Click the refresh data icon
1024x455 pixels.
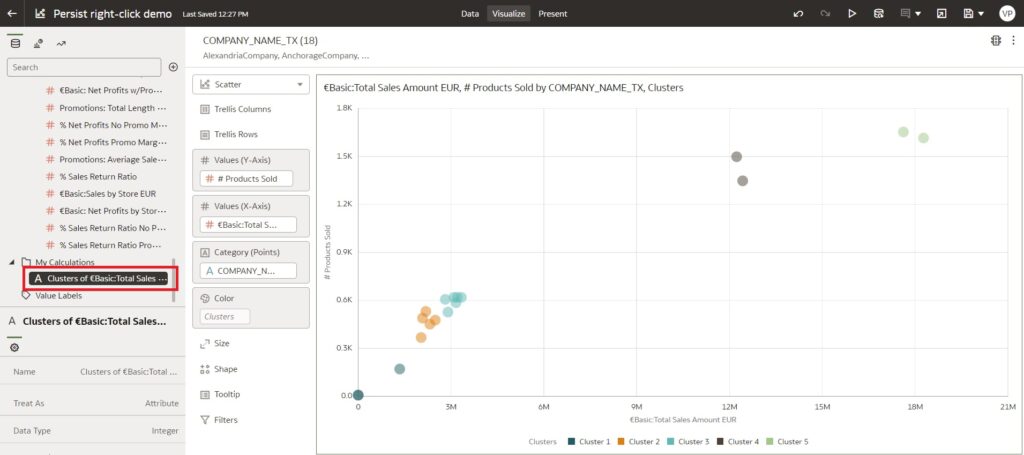(879, 13)
